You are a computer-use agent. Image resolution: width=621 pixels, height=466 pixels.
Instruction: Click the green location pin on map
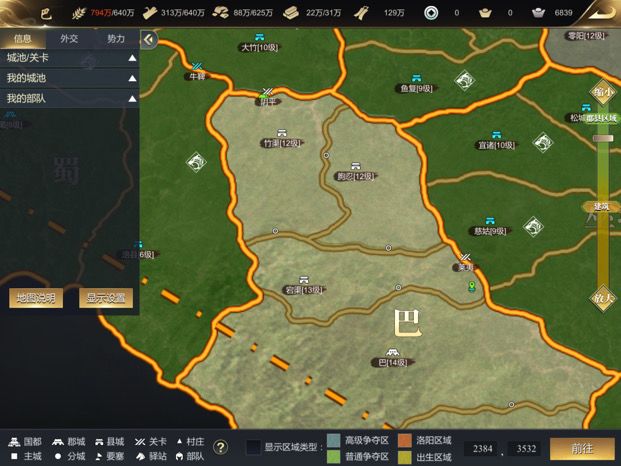472,286
